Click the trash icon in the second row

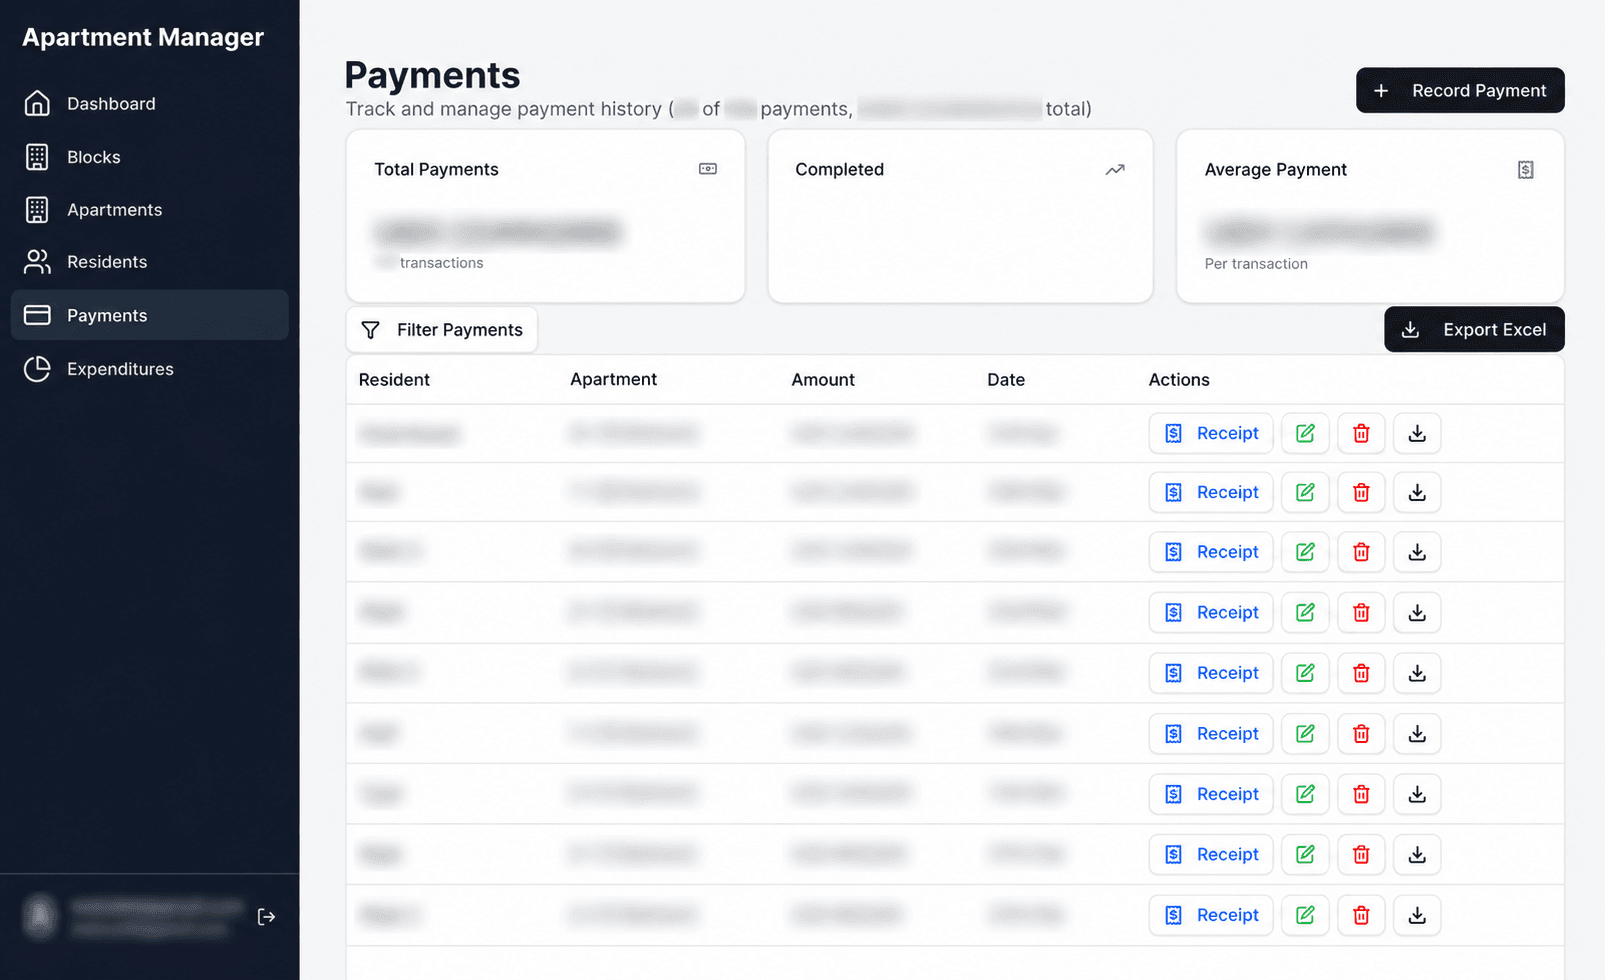[1361, 492]
